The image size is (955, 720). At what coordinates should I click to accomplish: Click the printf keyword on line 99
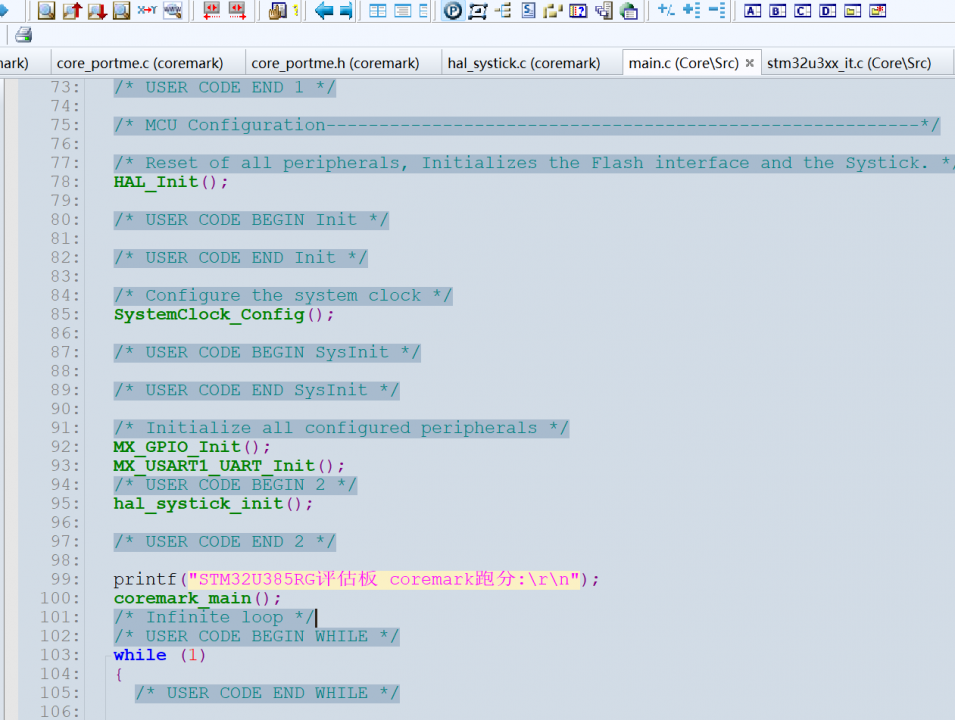coord(145,579)
